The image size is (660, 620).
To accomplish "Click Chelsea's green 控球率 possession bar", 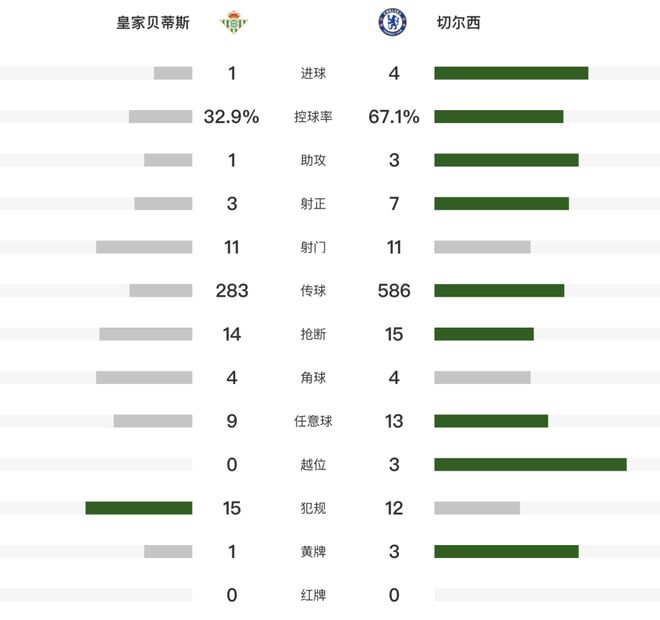I will (x=499, y=116).
